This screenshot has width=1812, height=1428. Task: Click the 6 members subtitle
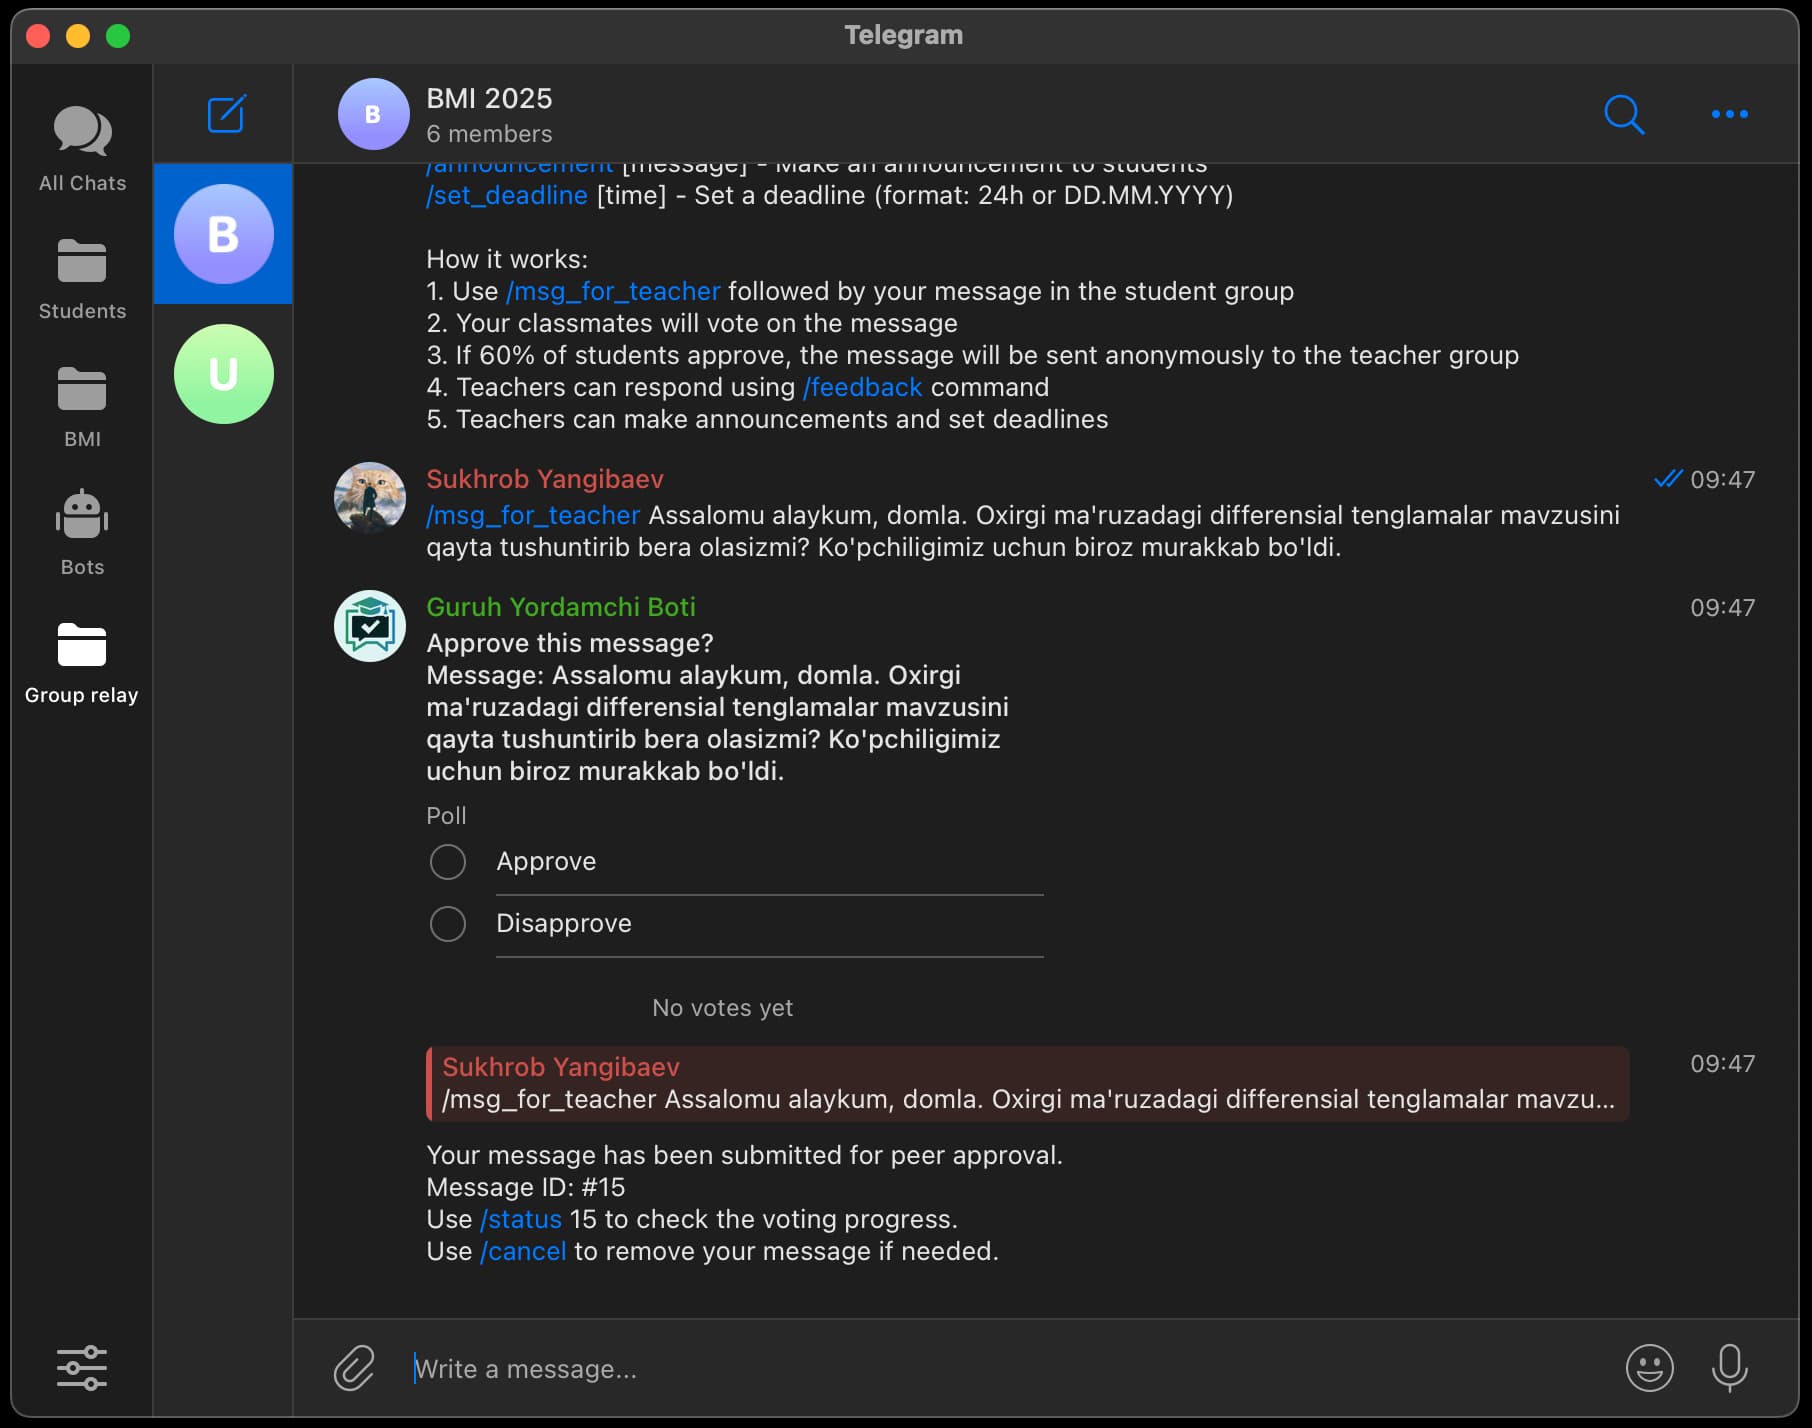pyautogui.click(x=489, y=133)
